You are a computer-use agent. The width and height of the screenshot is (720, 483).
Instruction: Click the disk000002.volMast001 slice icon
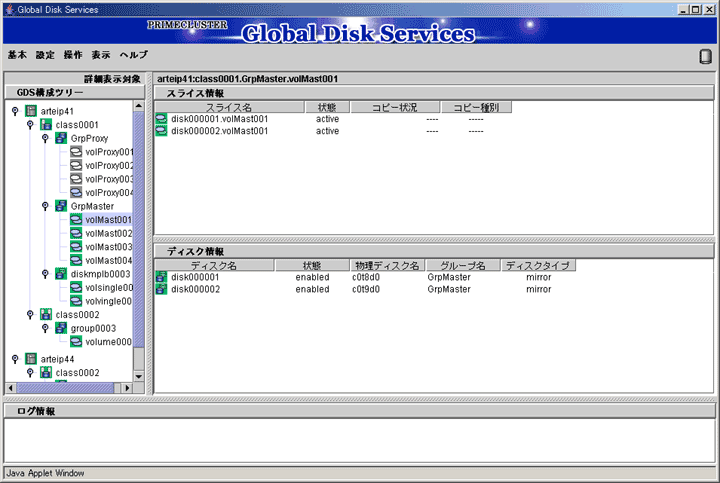point(161,131)
